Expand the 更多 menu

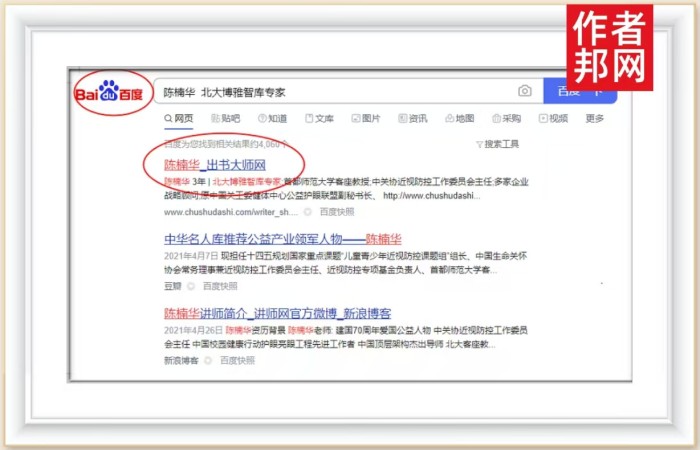tap(595, 118)
